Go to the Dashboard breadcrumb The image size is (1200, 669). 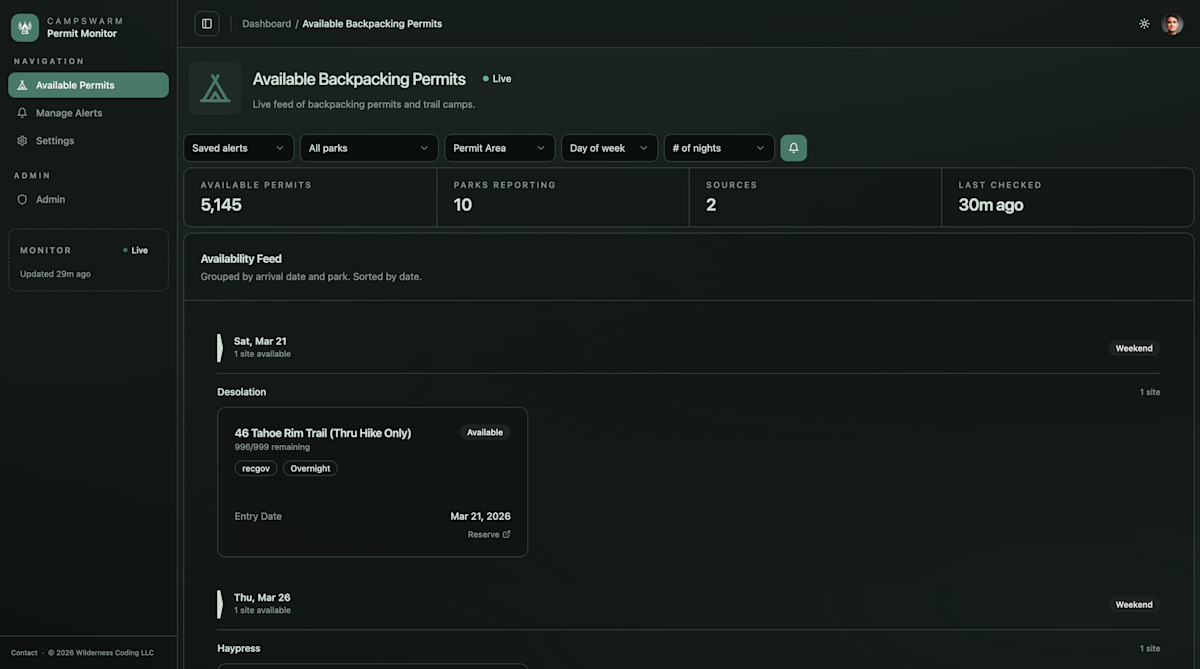pyautogui.click(x=266, y=24)
